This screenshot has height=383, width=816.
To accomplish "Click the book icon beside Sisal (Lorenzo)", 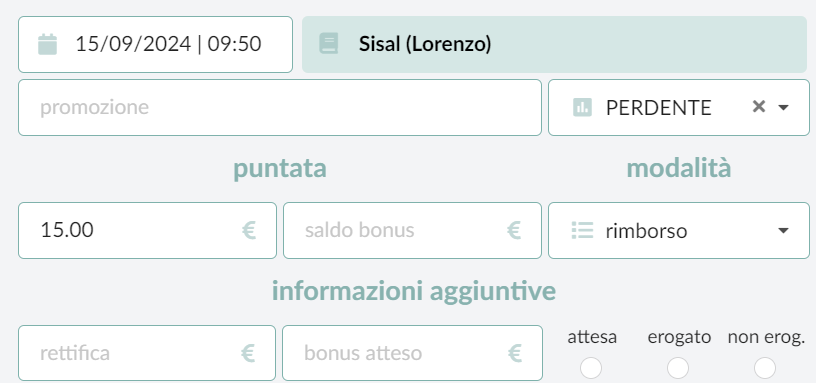I will click(x=329, y=44).
